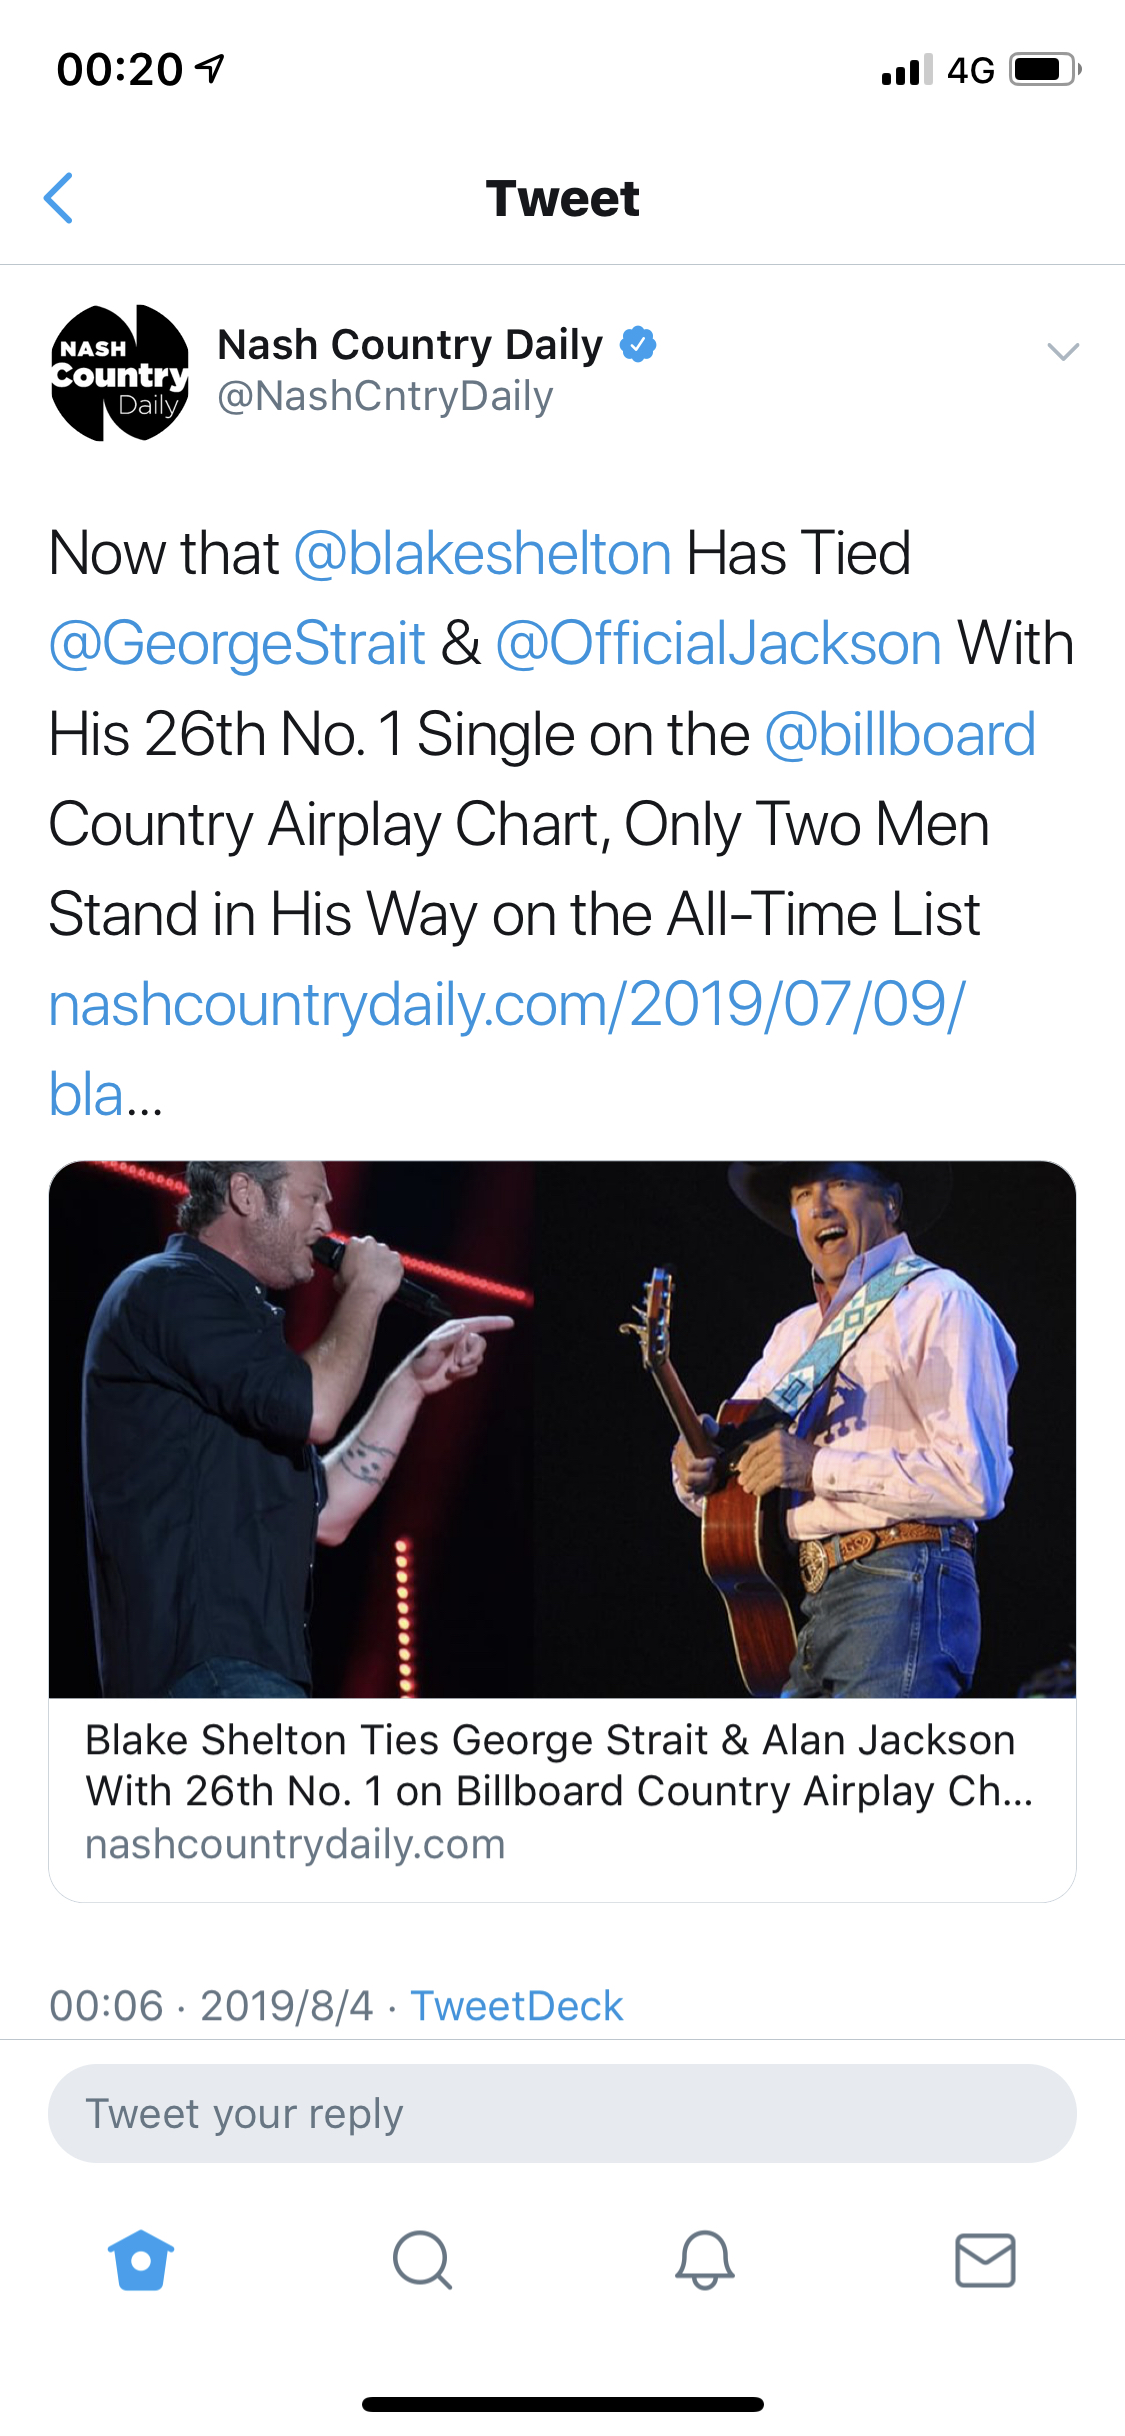Open @OfficialJackson mention link
The image size is (1125, 2436).
(x=718, y=643)
